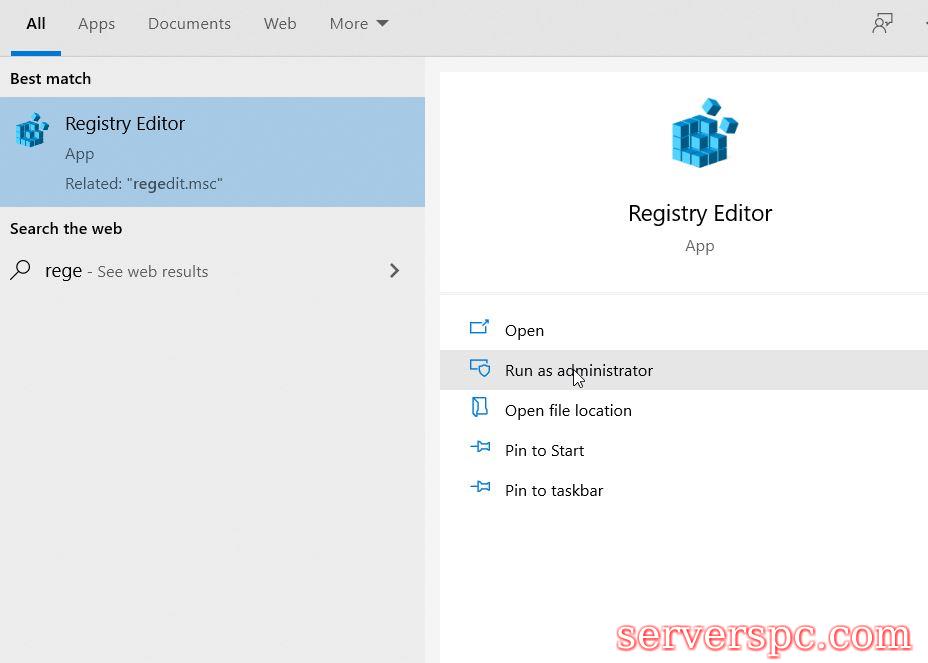Select the Web search tab
The width and height of the screenshot is (928, 663).
click(x=280, y=24)
